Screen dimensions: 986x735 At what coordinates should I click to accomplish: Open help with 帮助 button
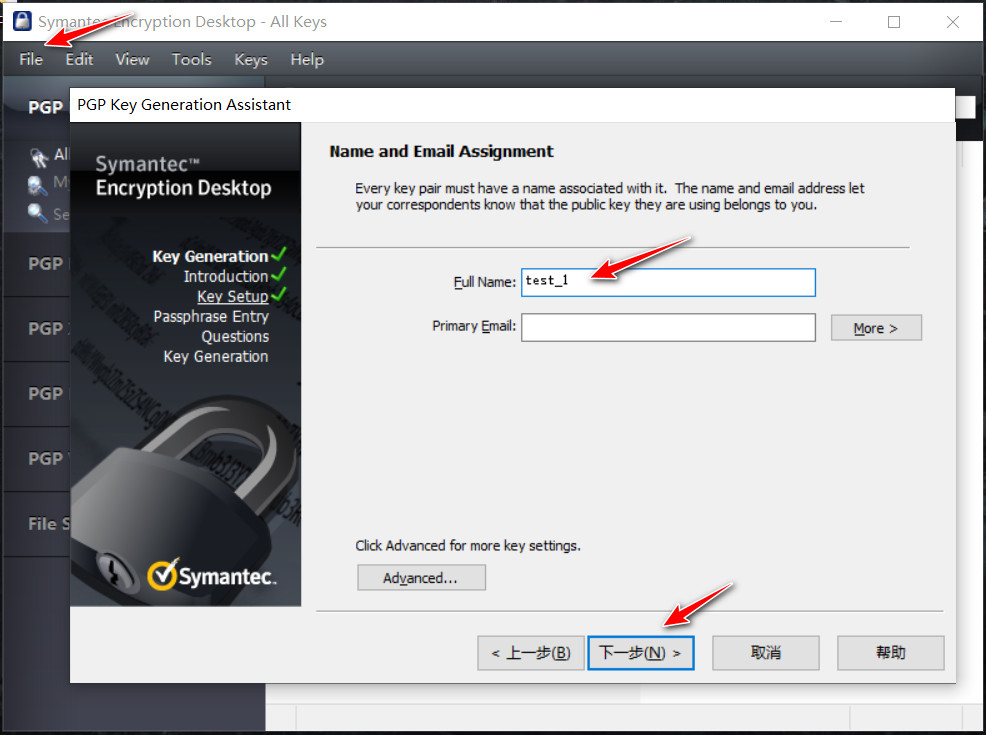pos(890,653)
